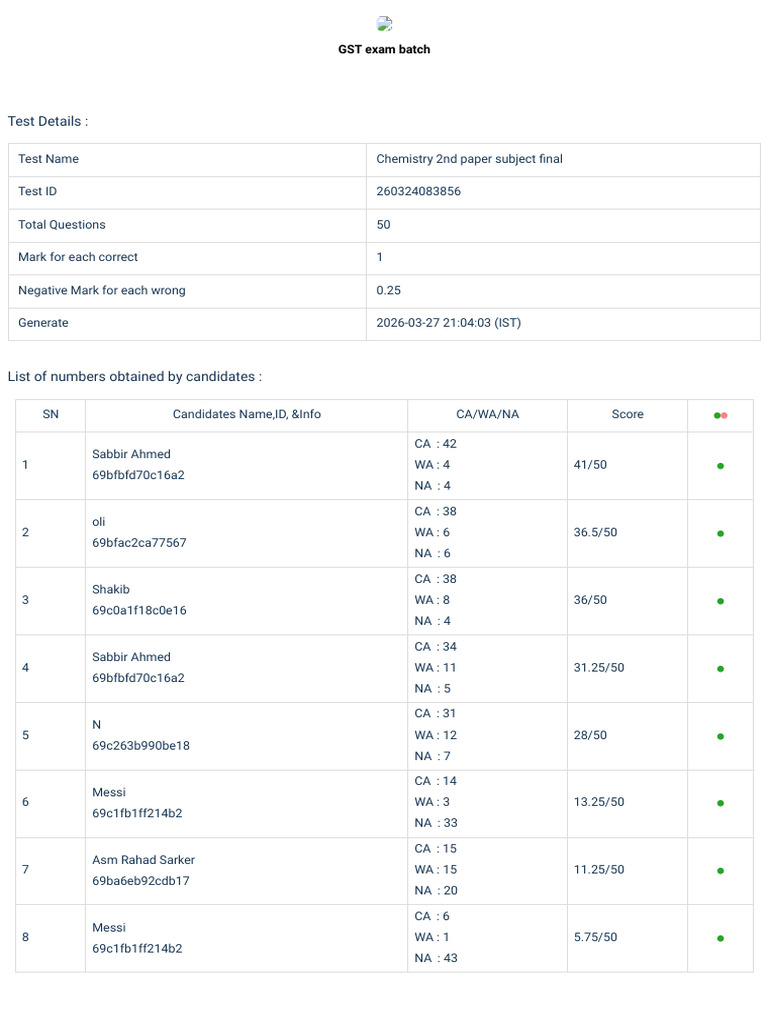
Task: Click candidate ID 69bfac2ca77567
Action: coord(139,543)
